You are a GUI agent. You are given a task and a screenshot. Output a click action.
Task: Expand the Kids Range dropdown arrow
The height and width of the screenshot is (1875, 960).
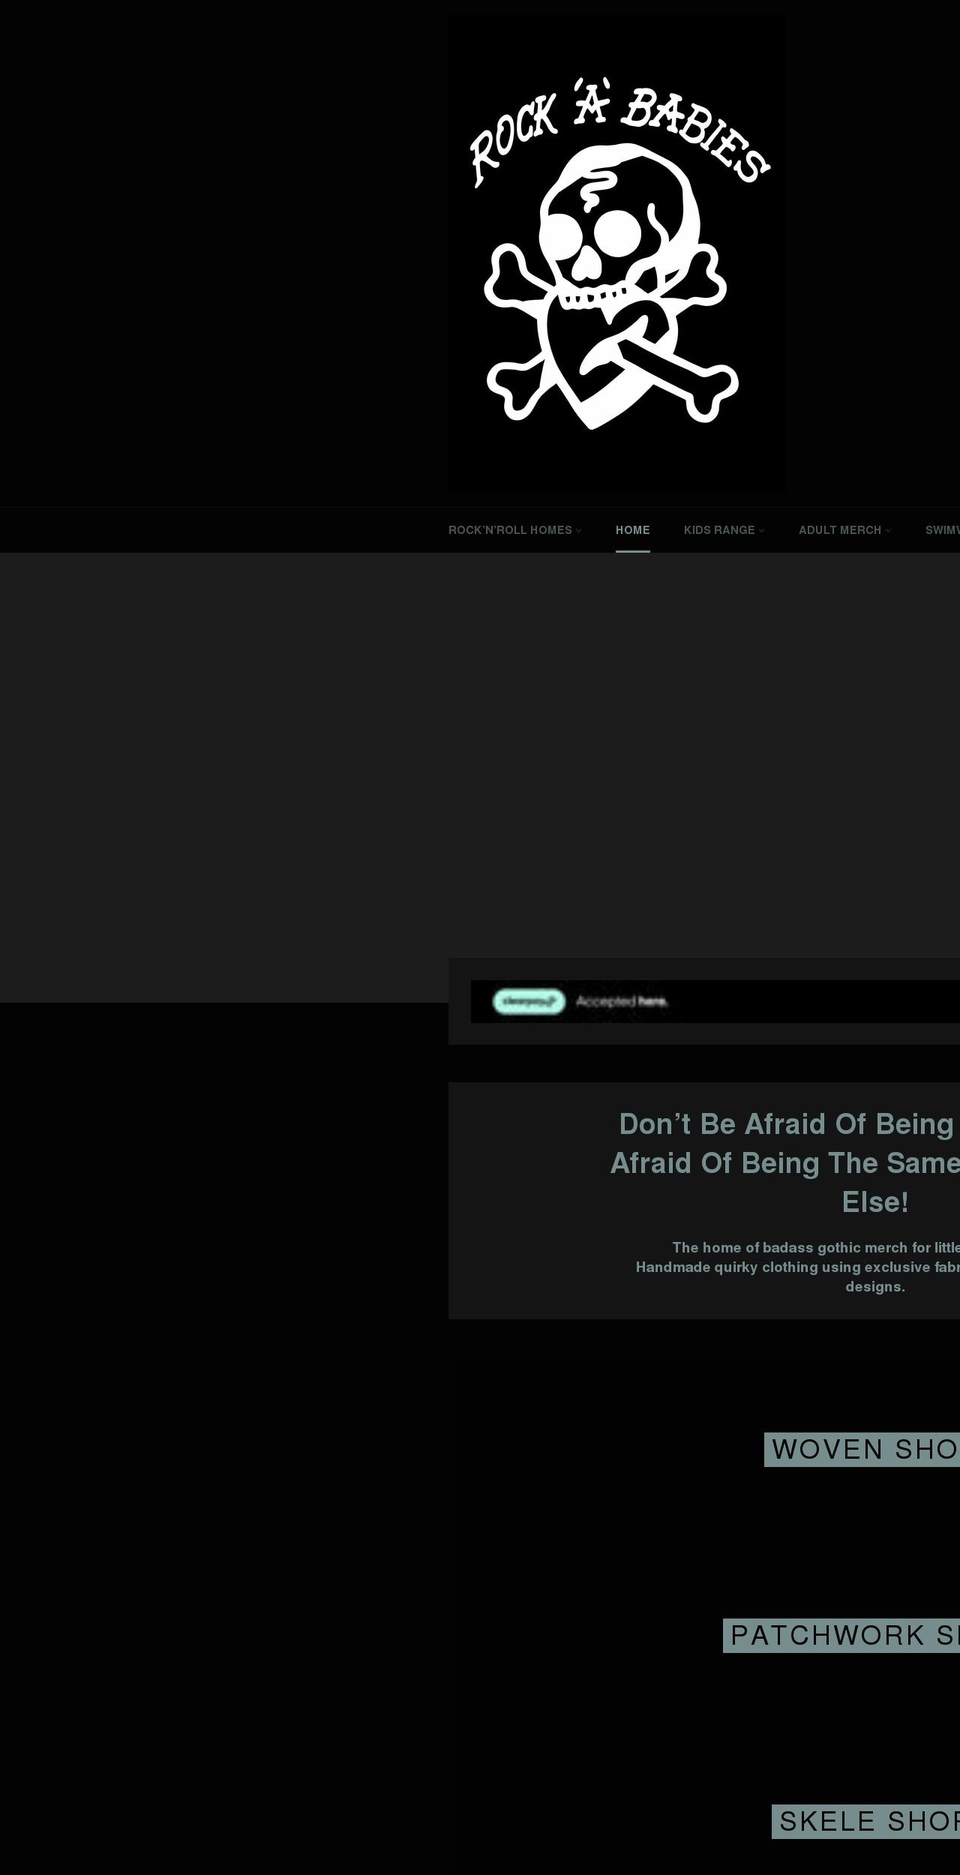click(762, 531)
